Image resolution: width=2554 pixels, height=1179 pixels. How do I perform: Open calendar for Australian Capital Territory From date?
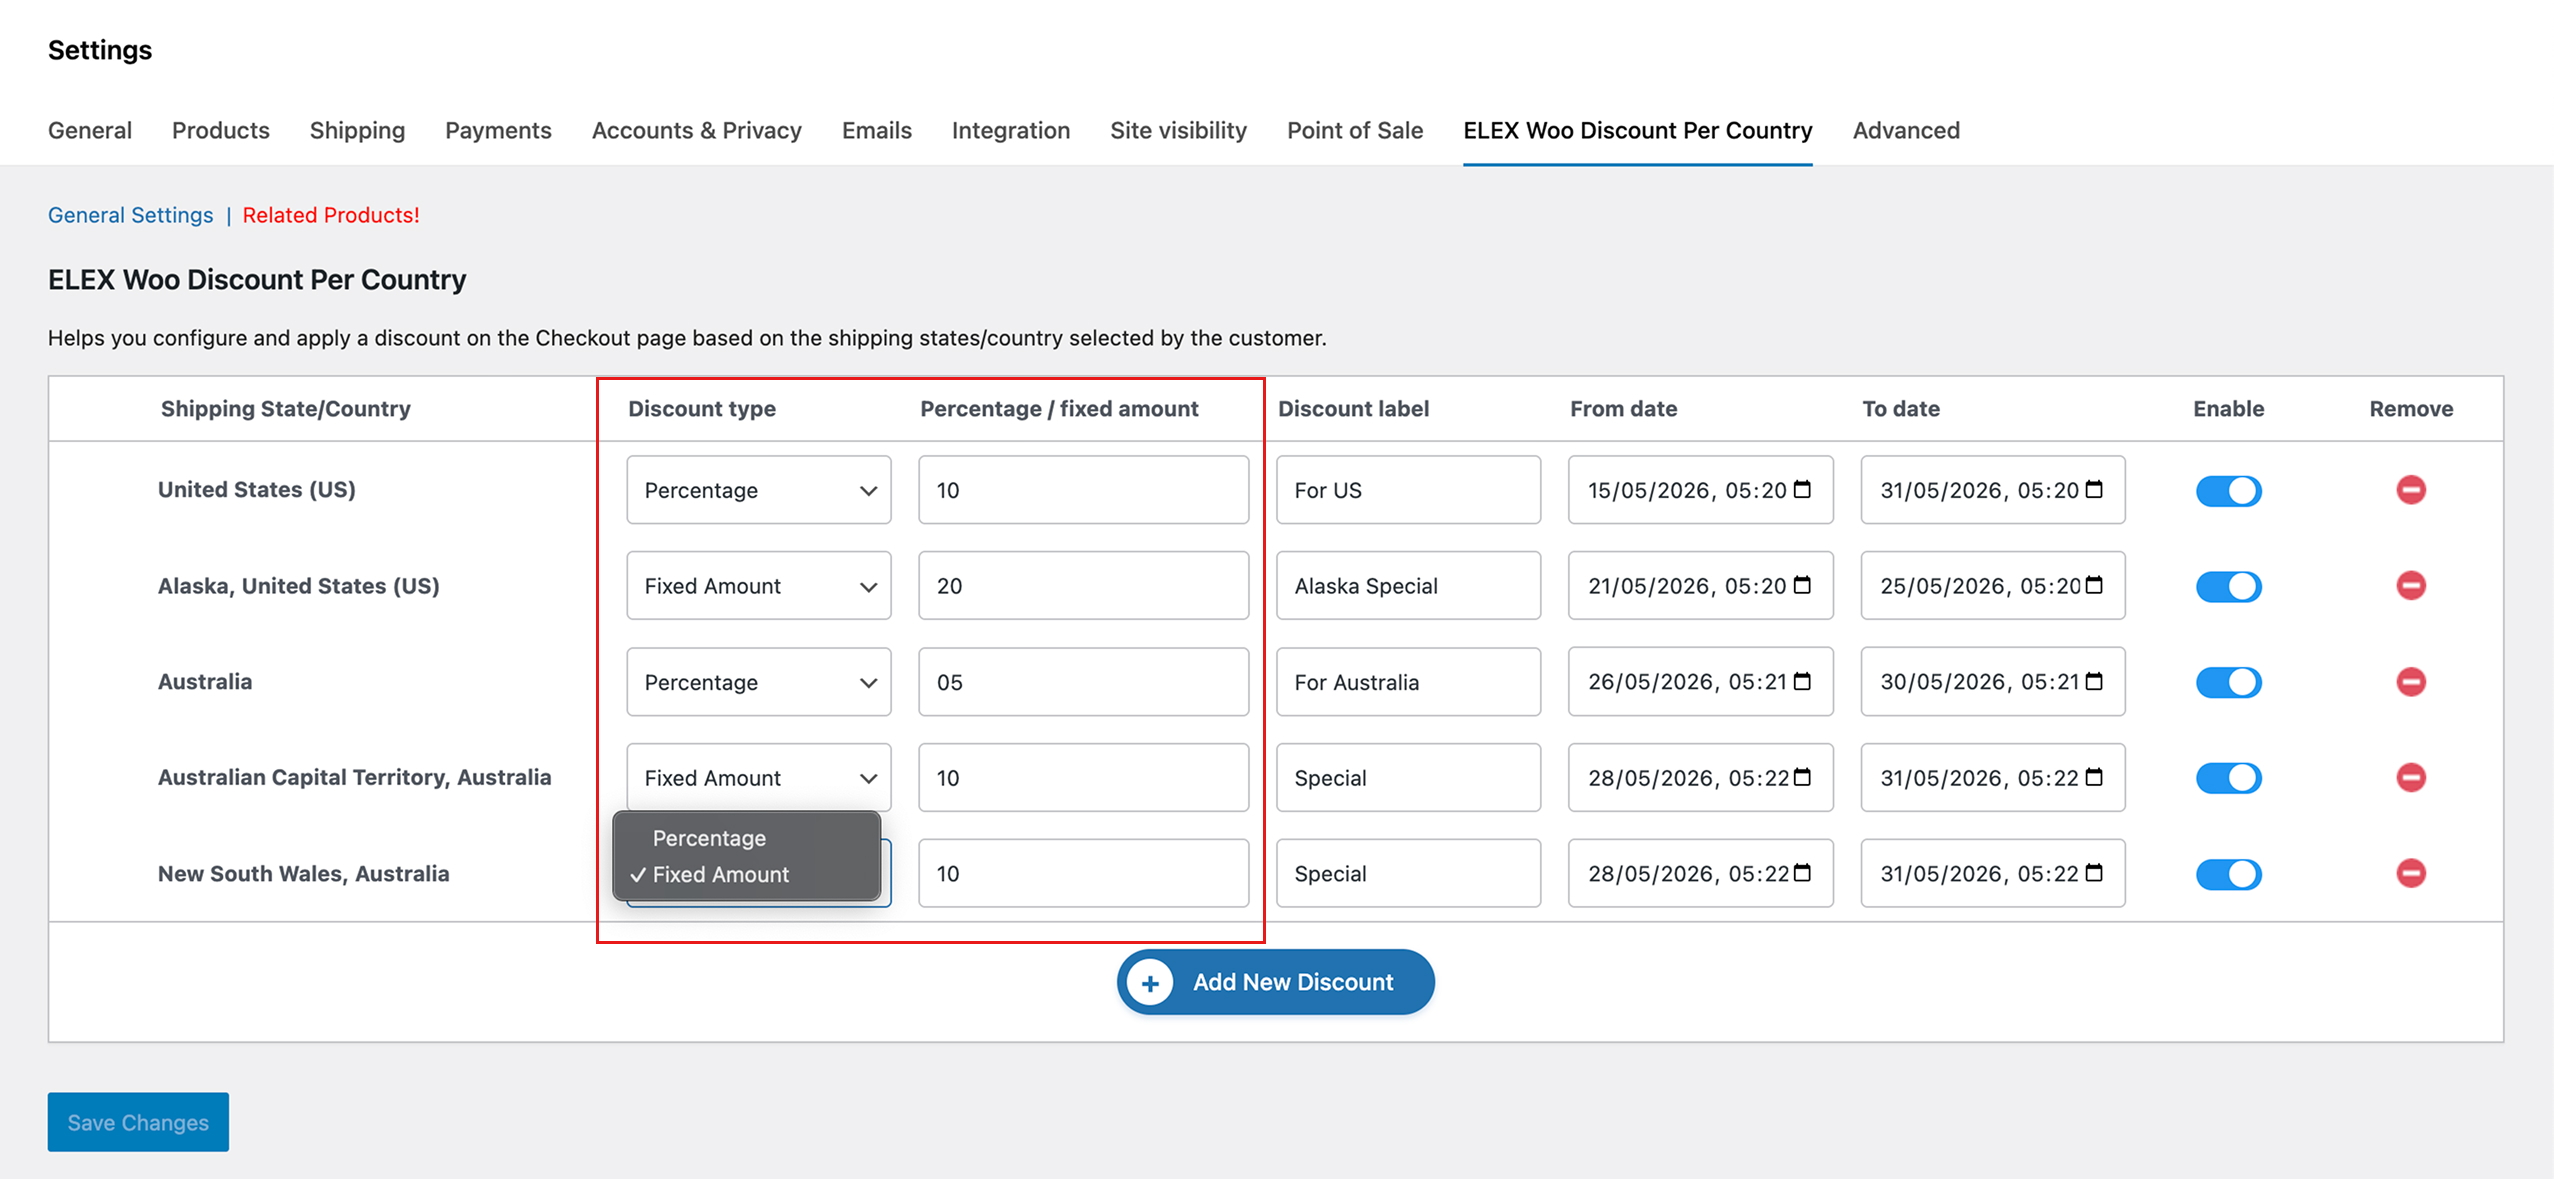coord(1802,777)
